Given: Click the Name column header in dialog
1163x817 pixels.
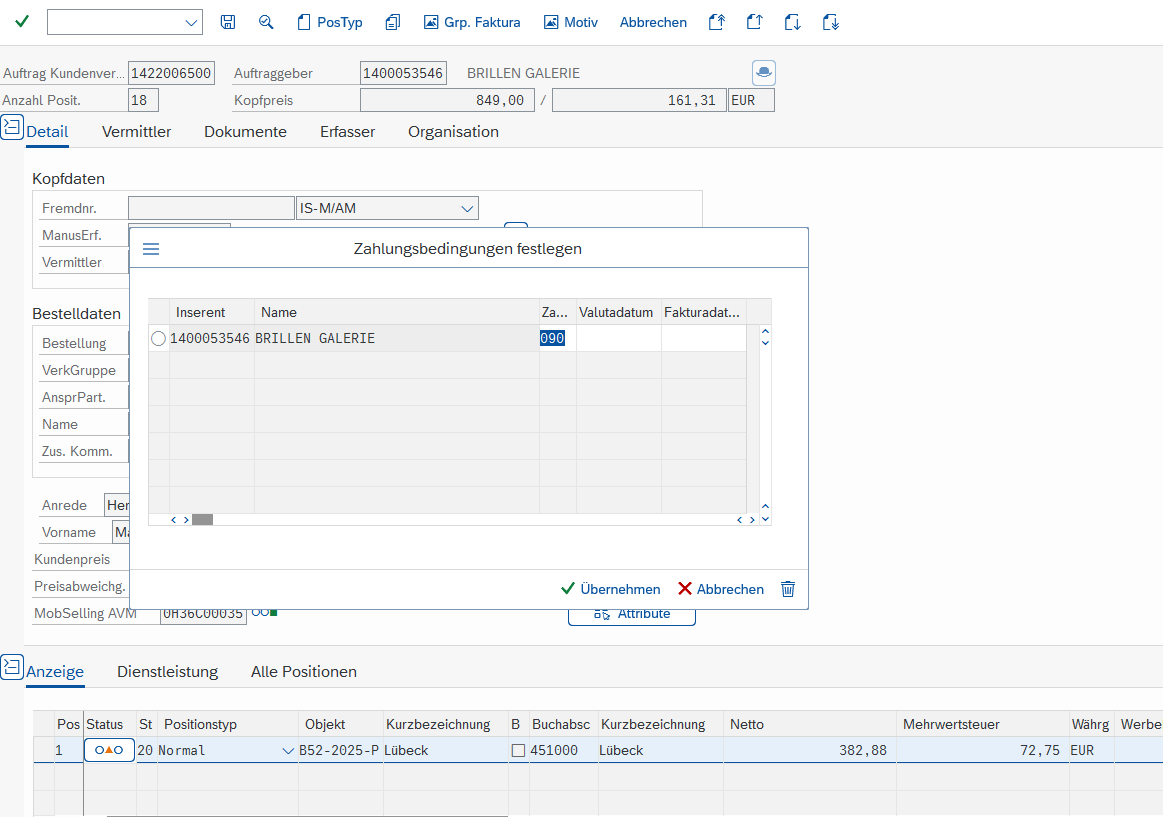Looking at the screenshot, I should 397,312.
